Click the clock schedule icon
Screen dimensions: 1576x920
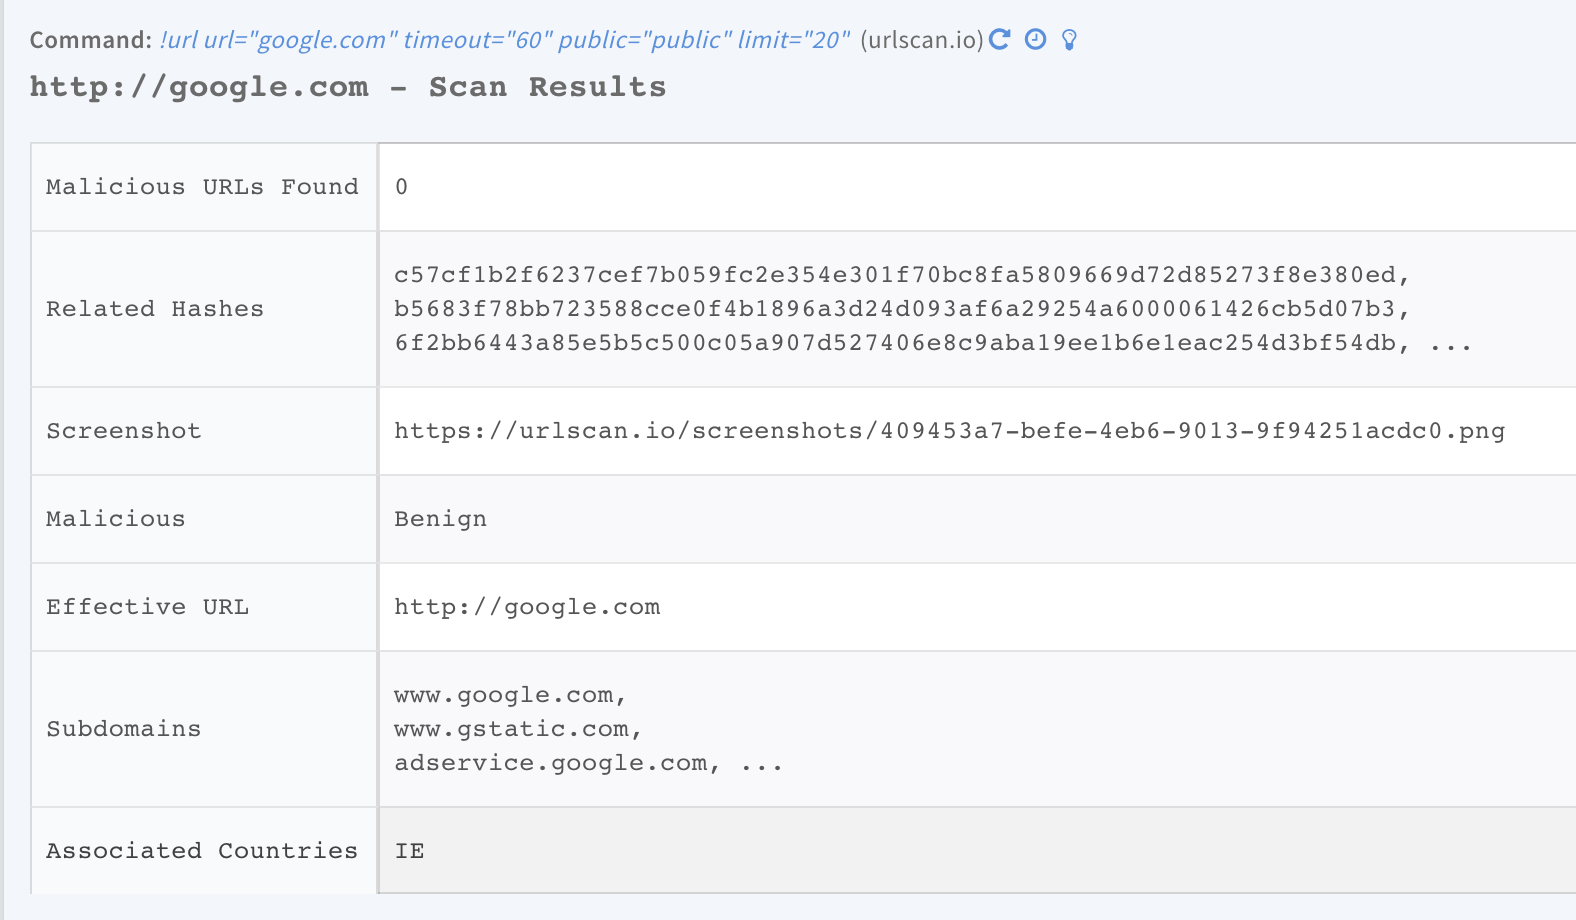[x=1036, y=39]
